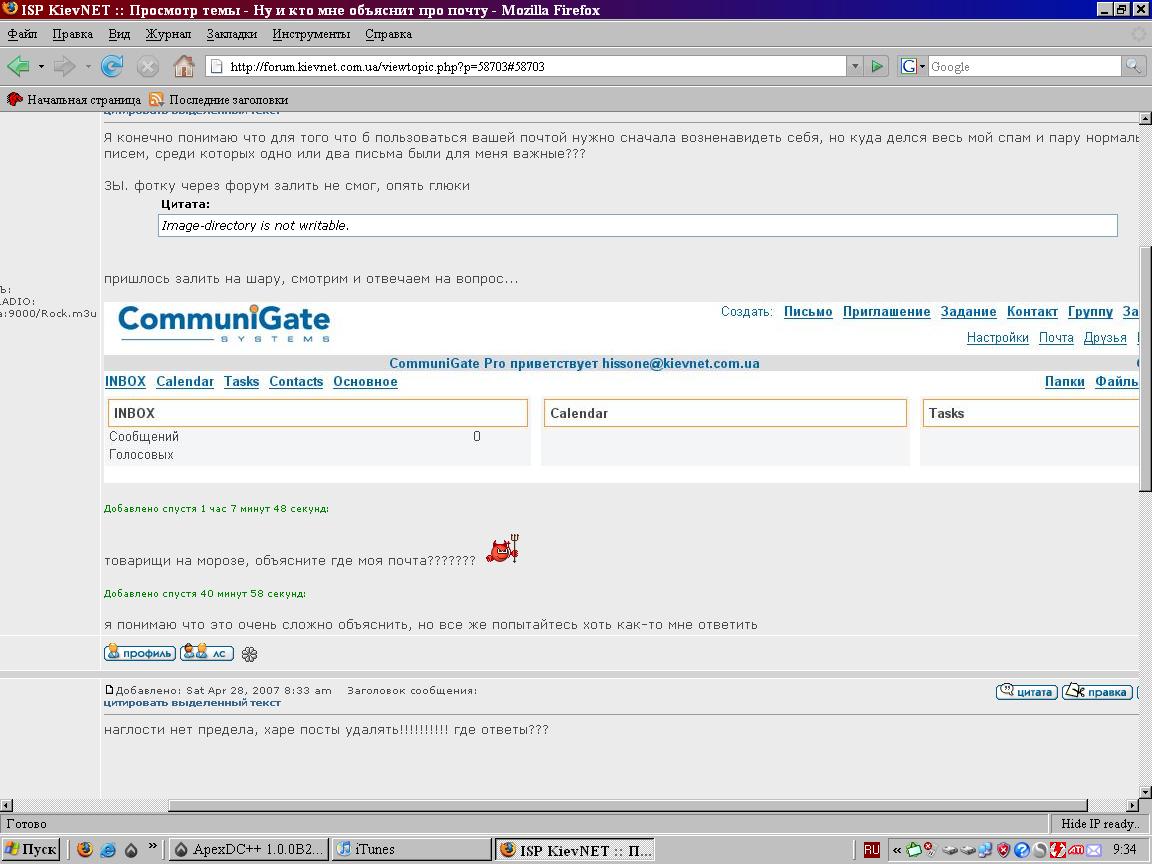The height and width of the screenshot is (864, 1152).
Task: Click the цитата quote button
Action: 1026,691
